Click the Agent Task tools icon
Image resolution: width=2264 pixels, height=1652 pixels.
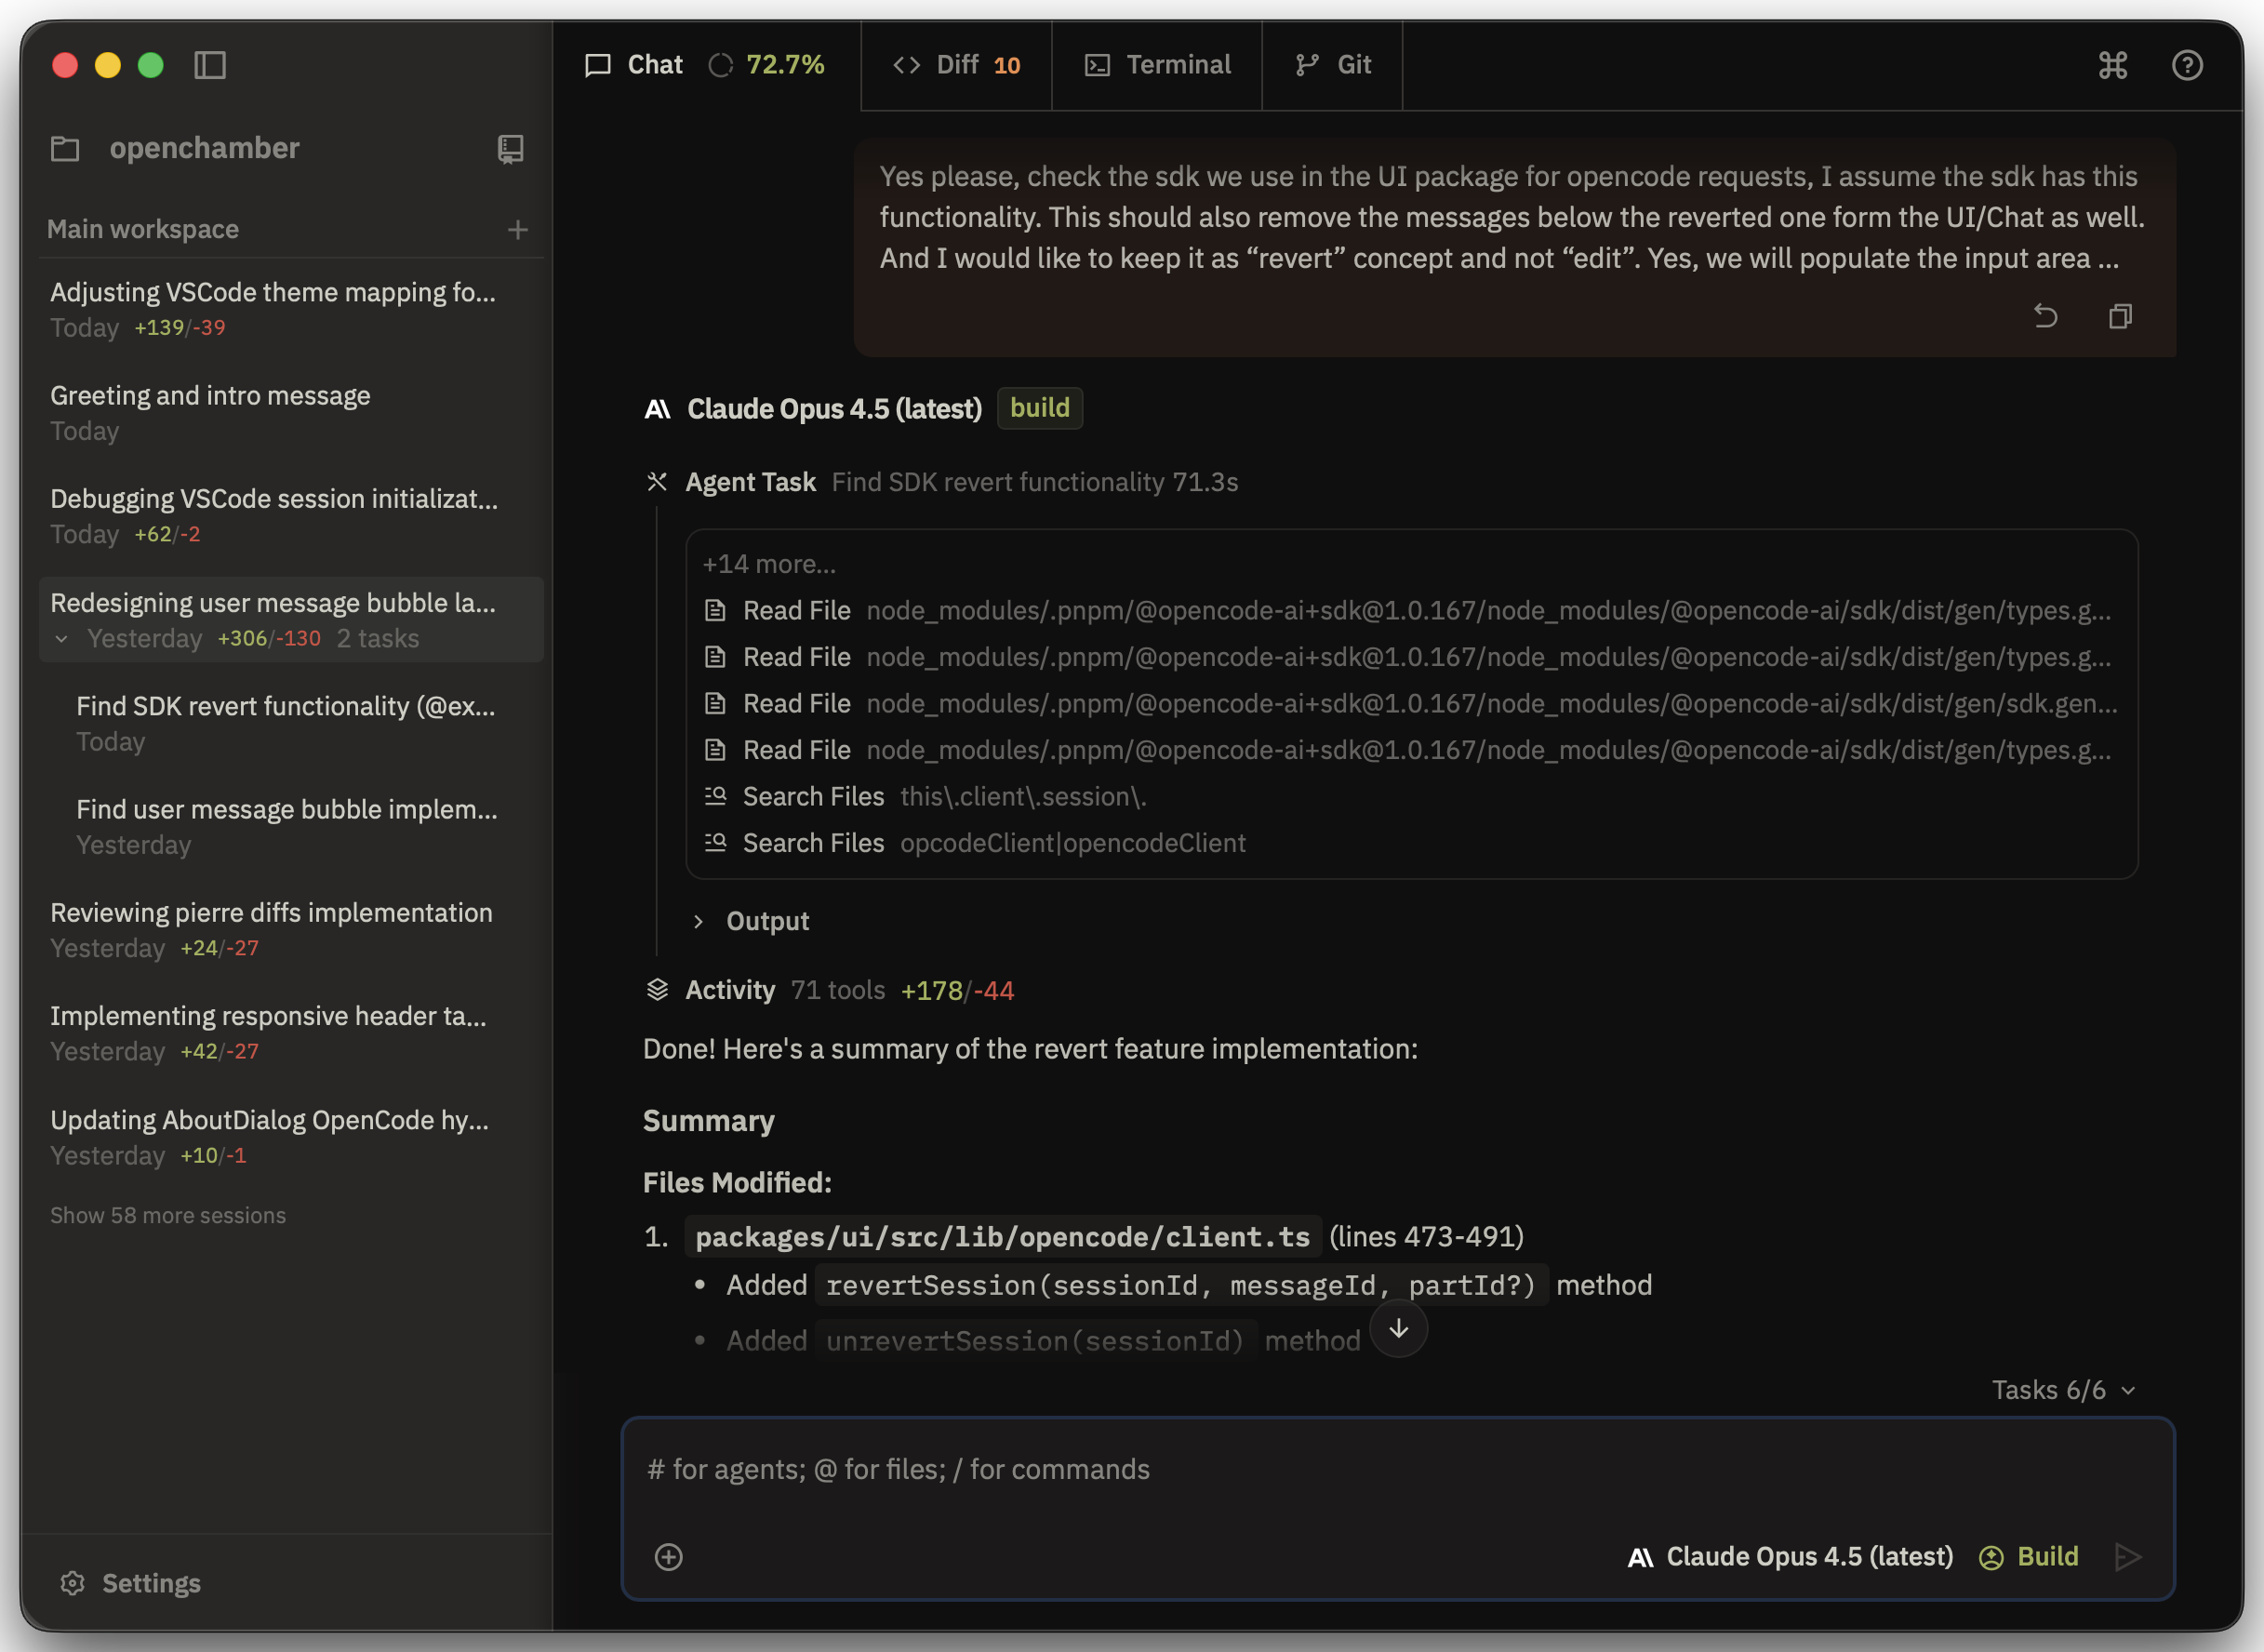pos(657,482)
